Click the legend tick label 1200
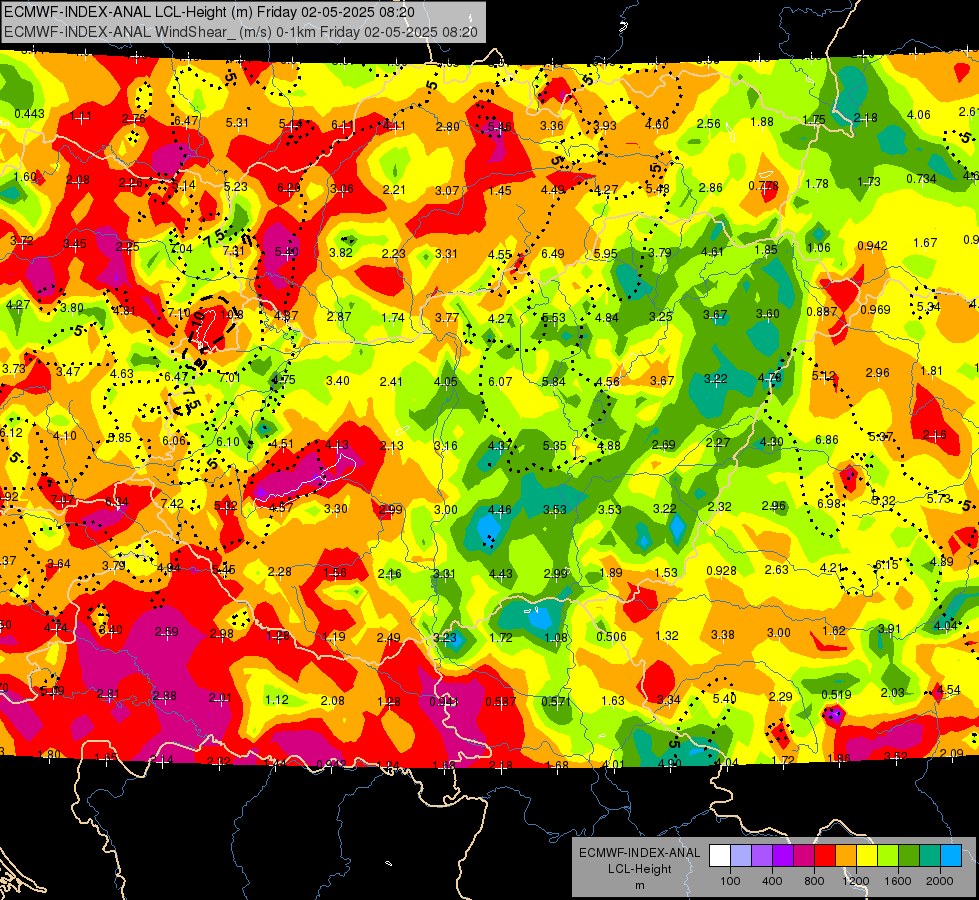Image resolution: width=979 pixels, height=900 pixels. click(x=855, y=881)
